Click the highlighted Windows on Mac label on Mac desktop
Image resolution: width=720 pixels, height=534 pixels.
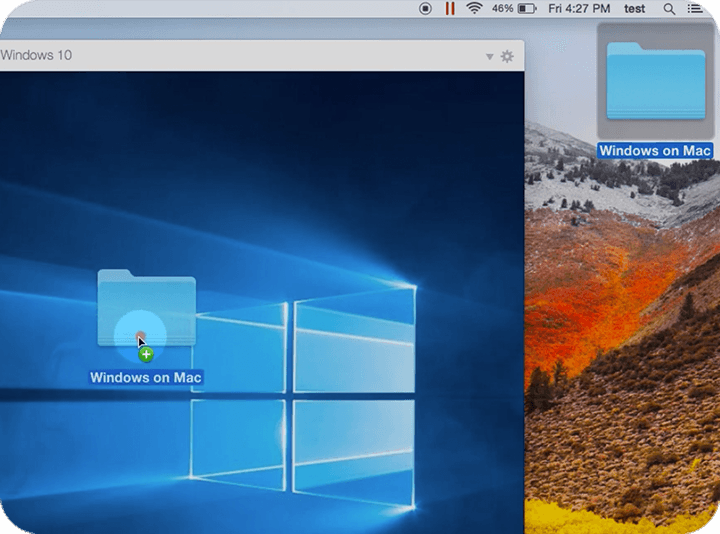pyautogui.click(x=655, y=151)
